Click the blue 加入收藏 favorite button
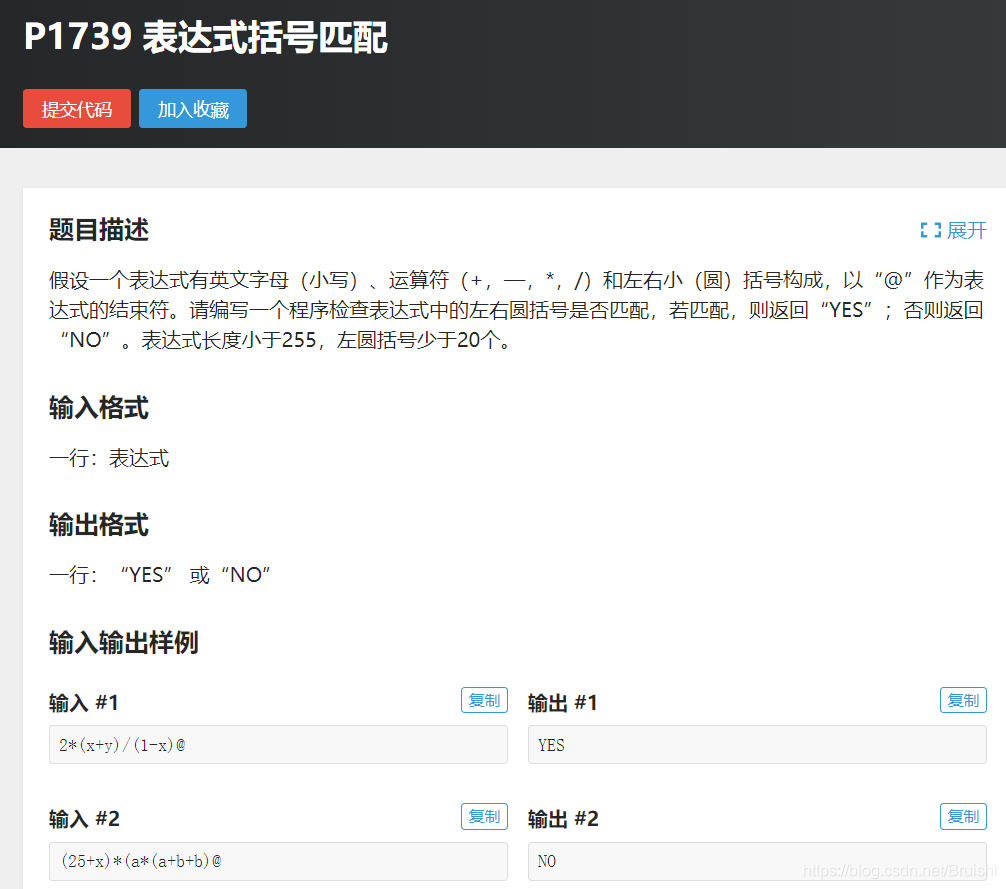 click(x=192, y=108)
